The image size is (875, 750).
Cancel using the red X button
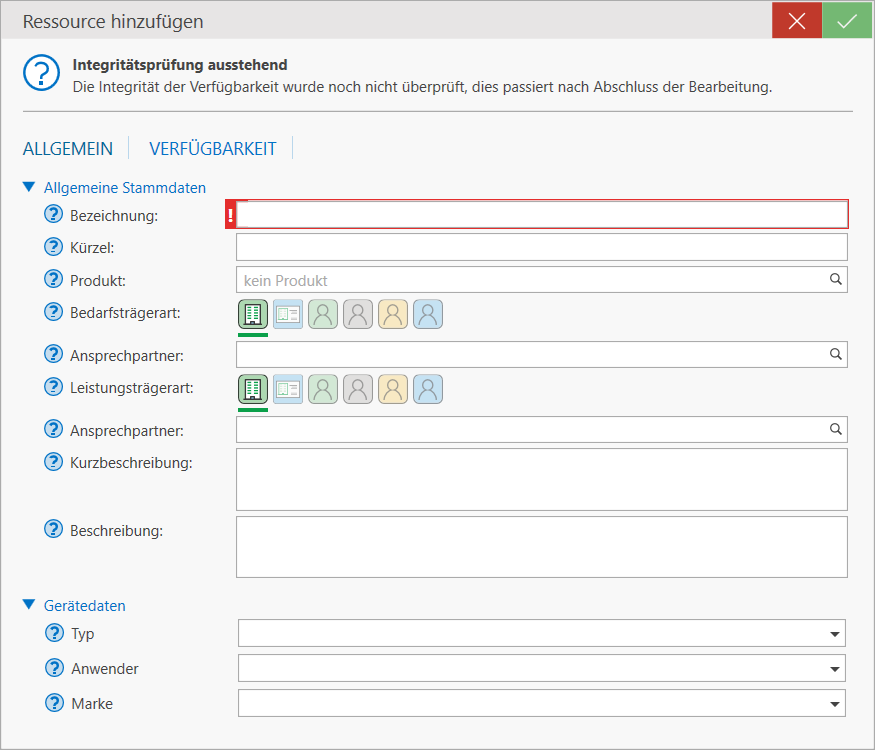tap(797, 21)
